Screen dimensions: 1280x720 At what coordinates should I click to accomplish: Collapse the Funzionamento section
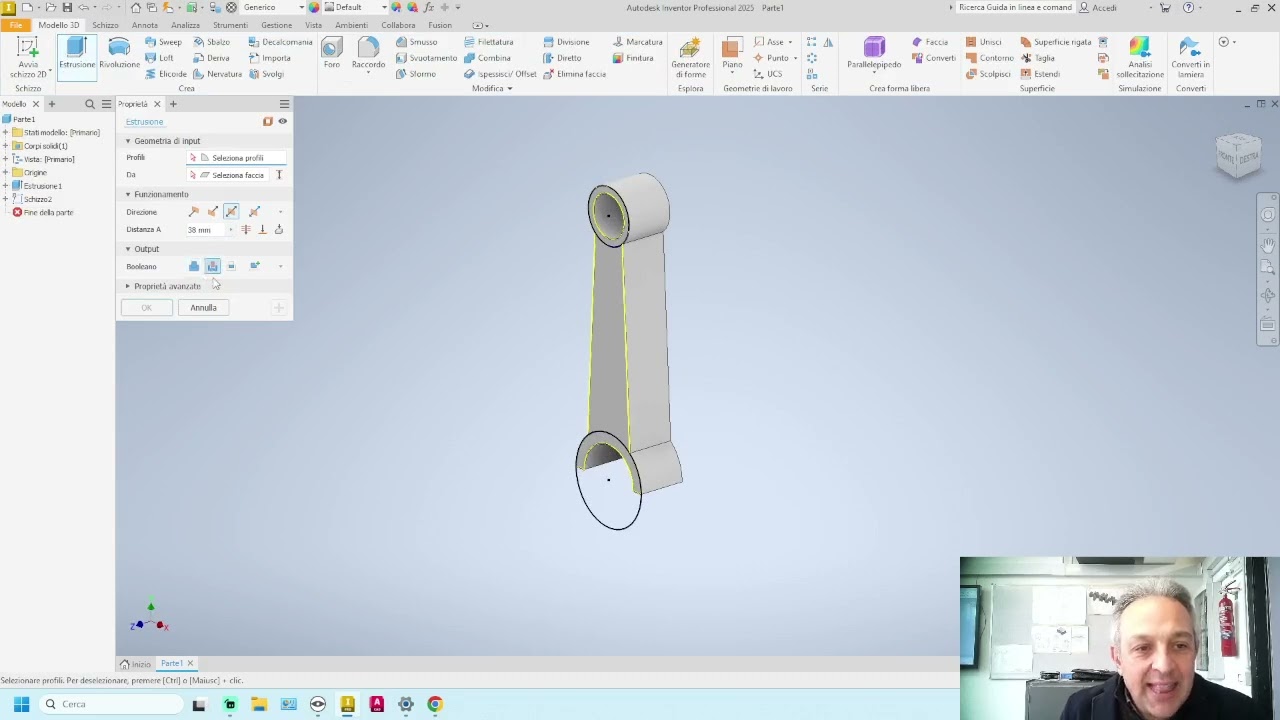(128, 194)
